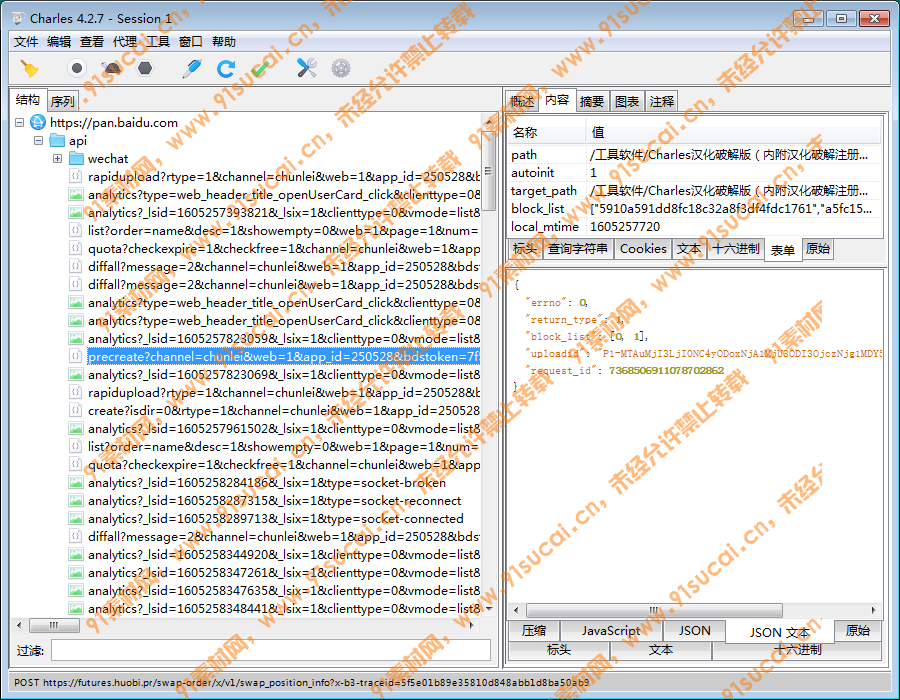This screenshot has height=700, width=900.
Task: Collapse the api folder node
Action: pyautogui.click(x=38, y=141)
